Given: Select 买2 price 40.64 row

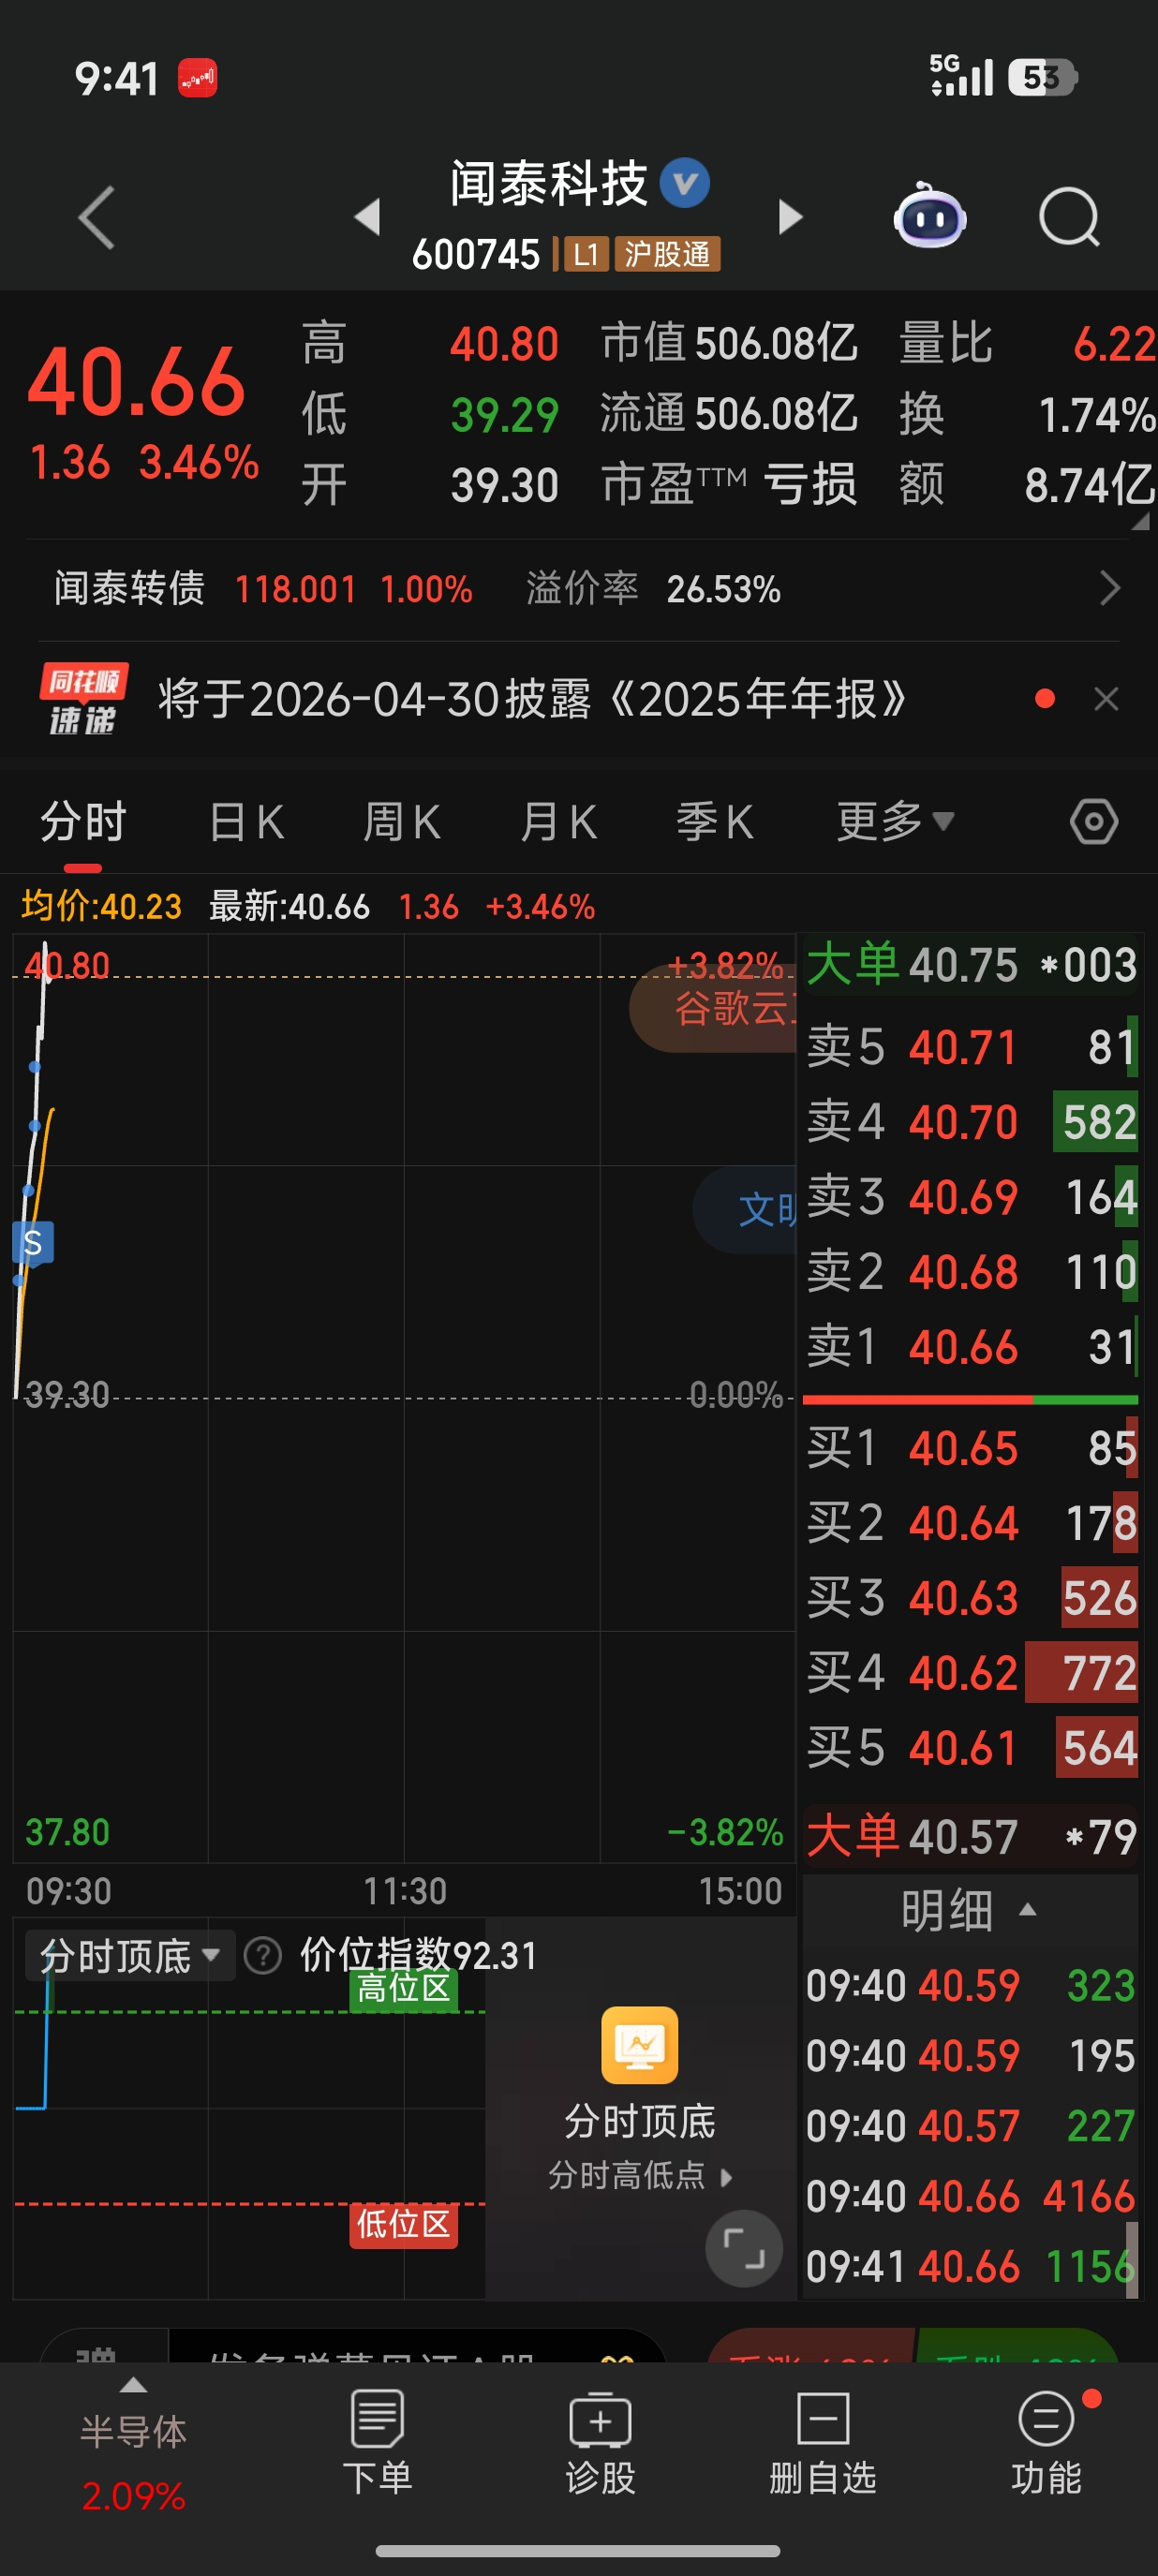Looking at the screenshot, I should click(971, 1523).
